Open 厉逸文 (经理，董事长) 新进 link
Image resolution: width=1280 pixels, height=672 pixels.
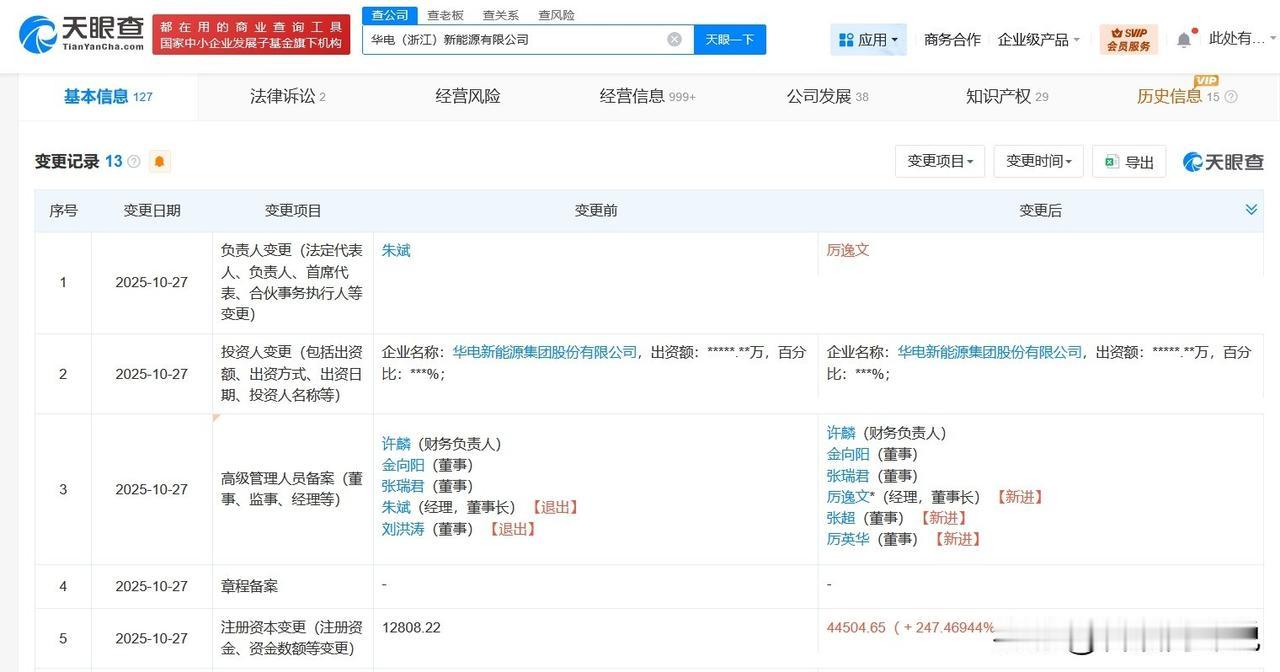point(848,497)
